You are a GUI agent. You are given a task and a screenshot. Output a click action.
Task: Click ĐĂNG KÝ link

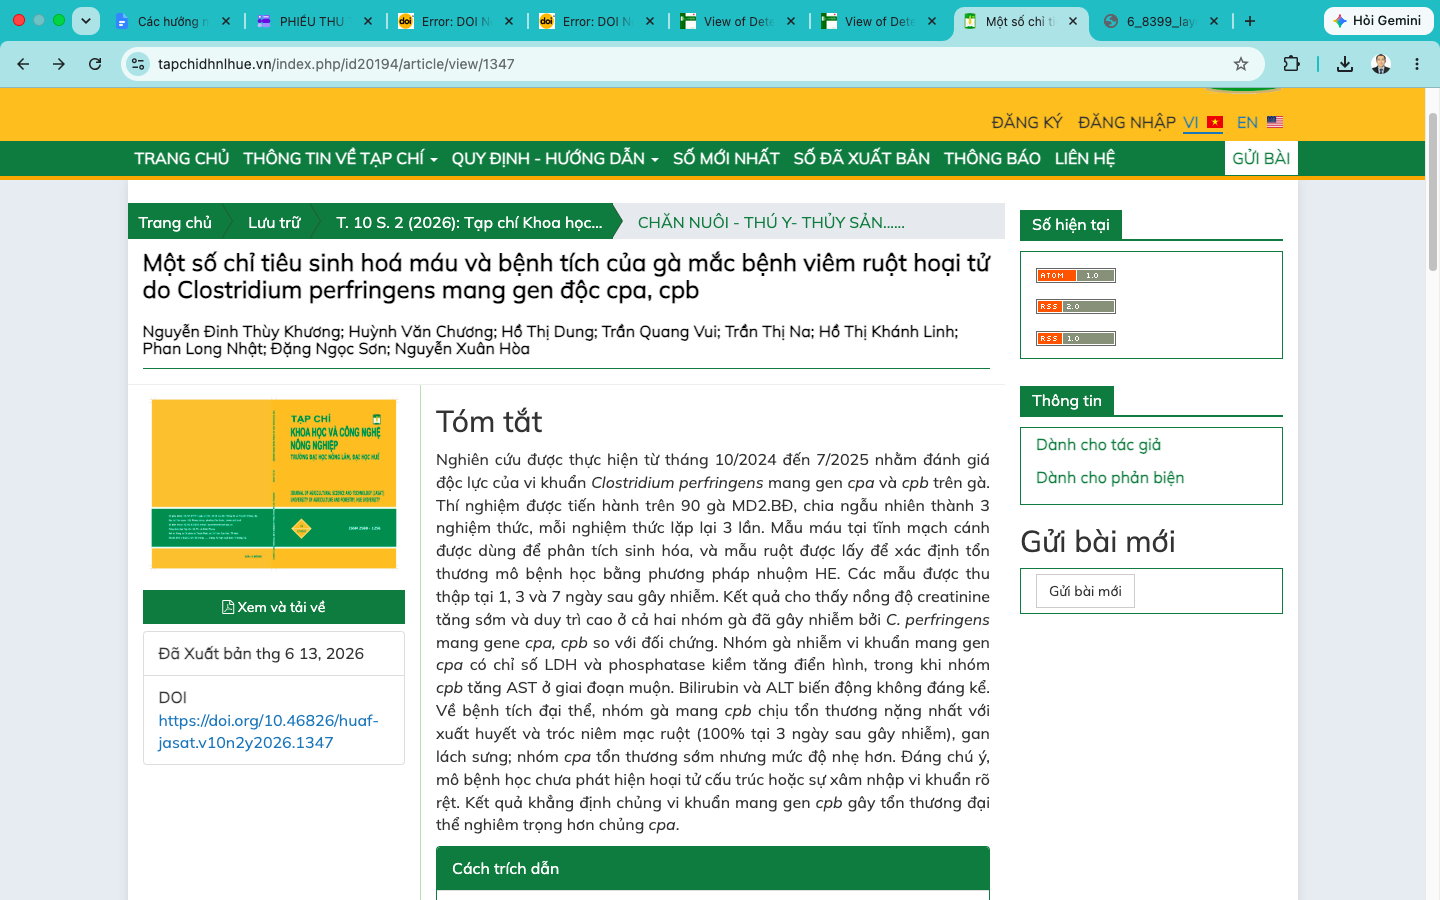tap(1027, 122)
